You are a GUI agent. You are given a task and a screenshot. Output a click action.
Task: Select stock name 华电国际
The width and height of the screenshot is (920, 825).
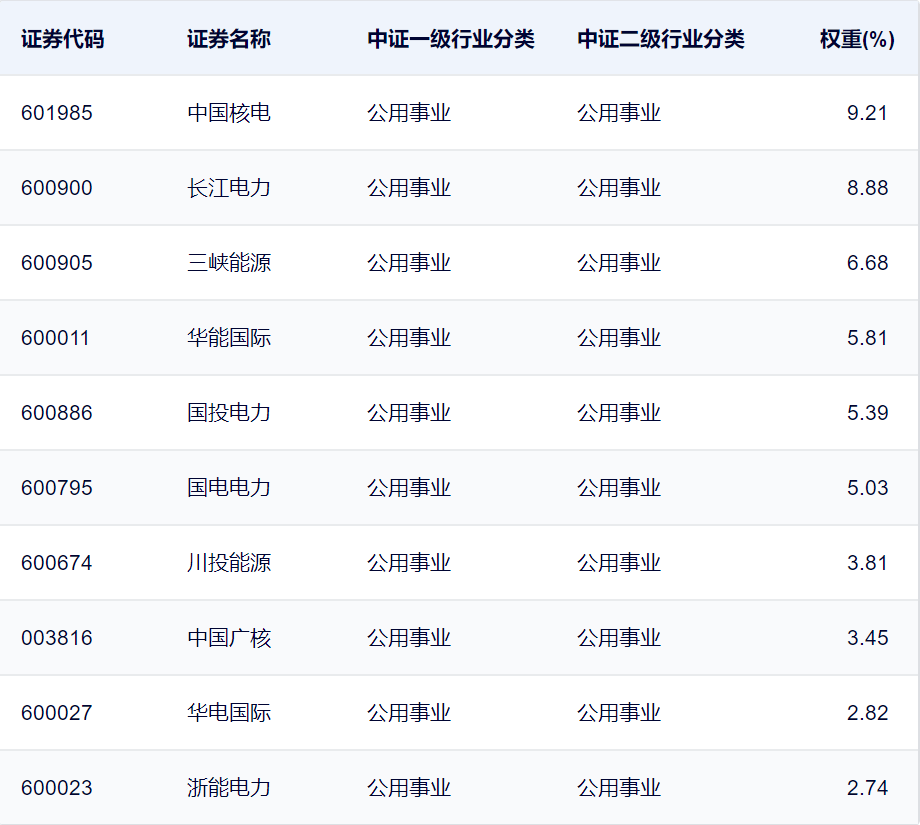[229, 712]
